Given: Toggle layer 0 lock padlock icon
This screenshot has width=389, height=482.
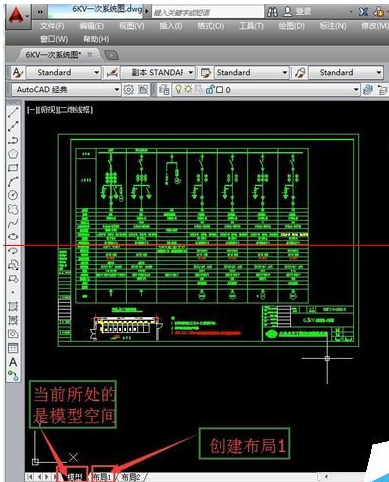Looking at the screenshot, I should pos(210,89).
